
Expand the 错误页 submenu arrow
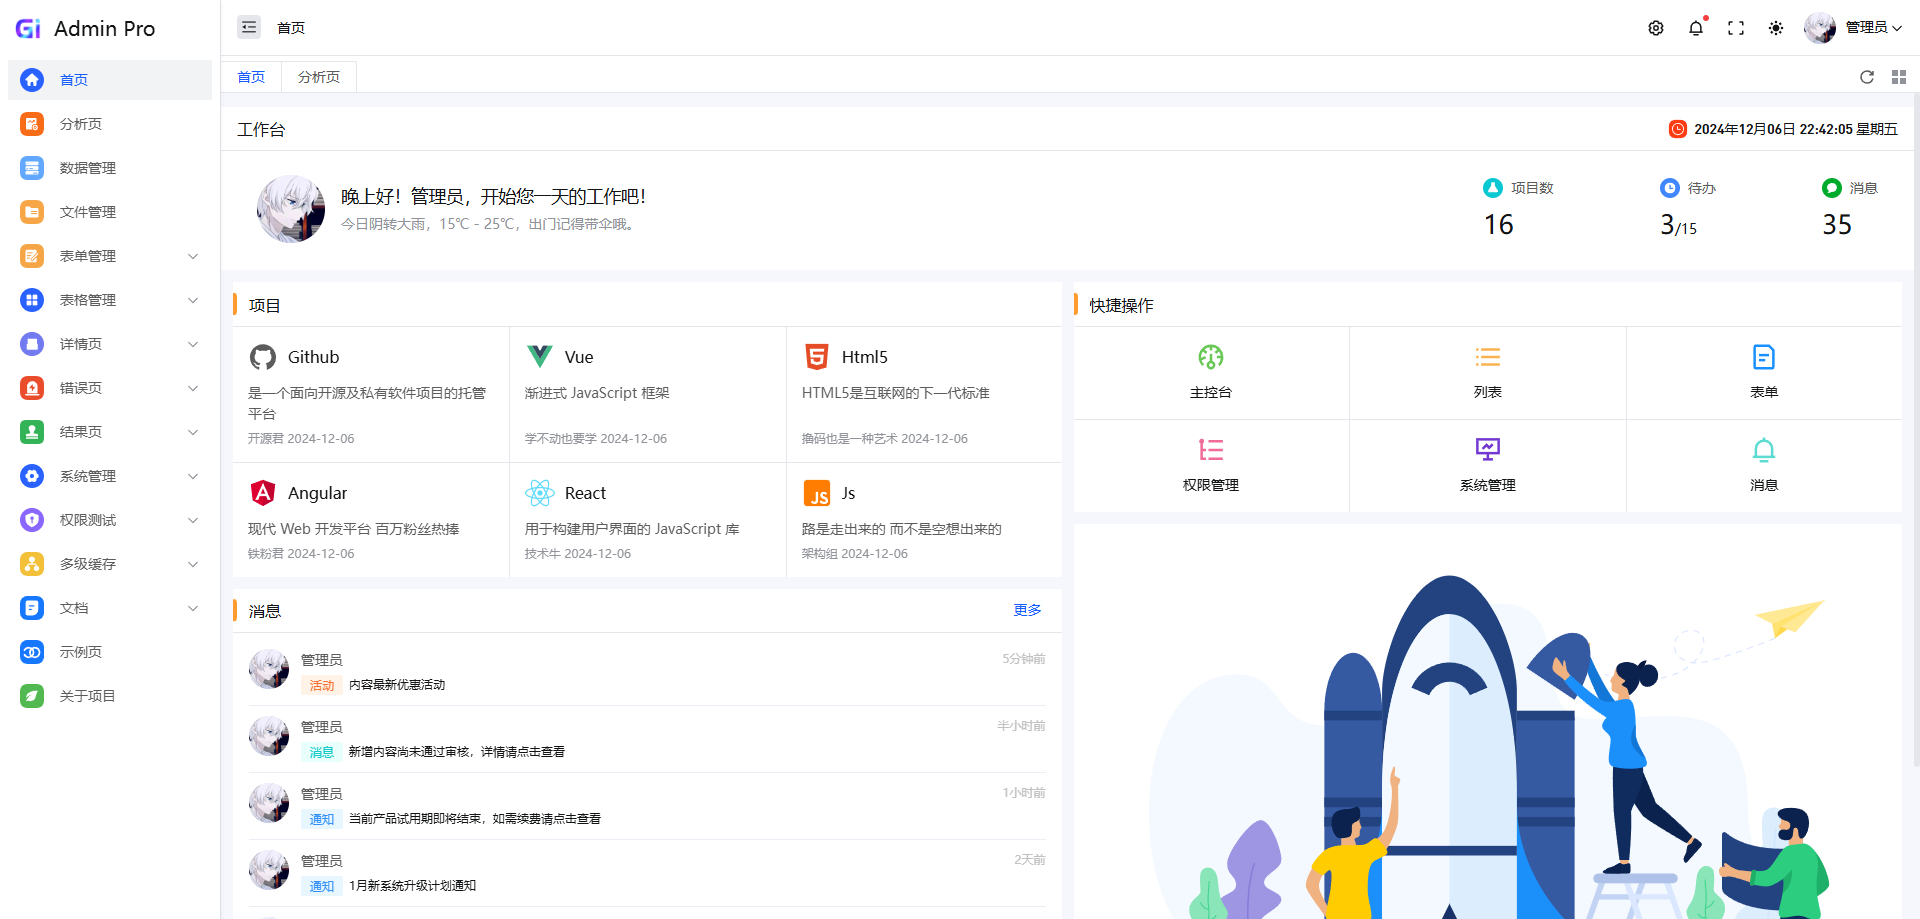coord(193,388)
